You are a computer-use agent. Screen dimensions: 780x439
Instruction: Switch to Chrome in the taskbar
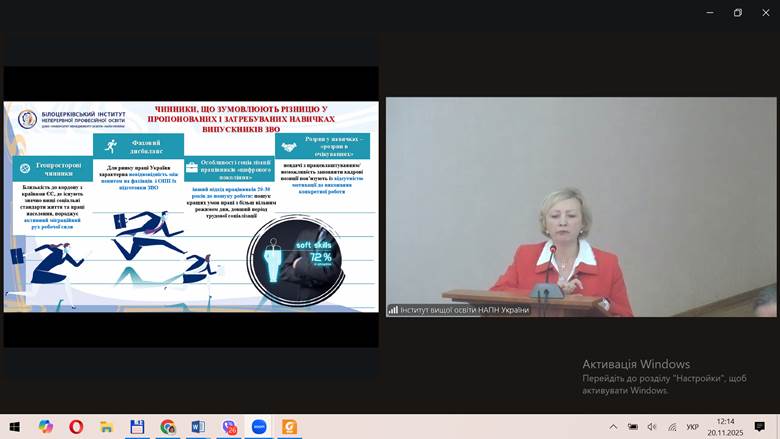167,426
